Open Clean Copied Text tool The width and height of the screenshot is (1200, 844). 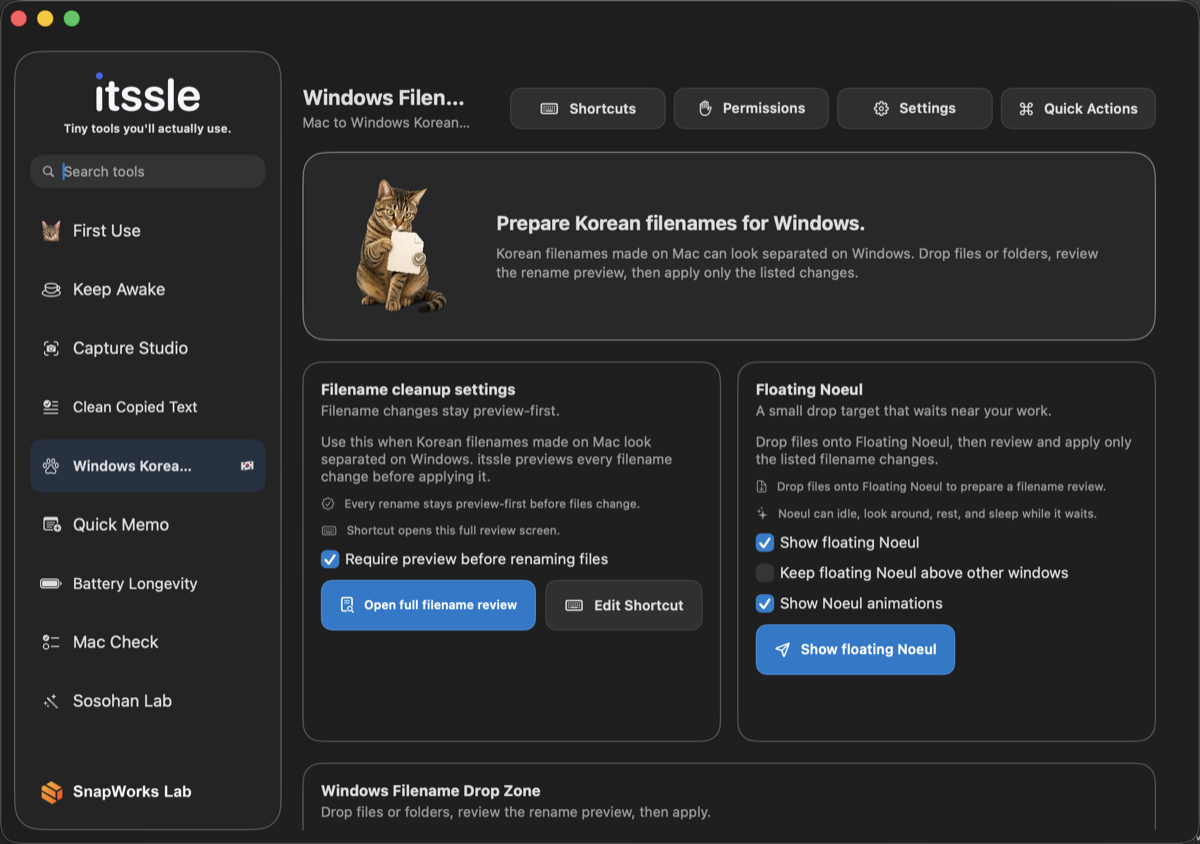[148, 407]
